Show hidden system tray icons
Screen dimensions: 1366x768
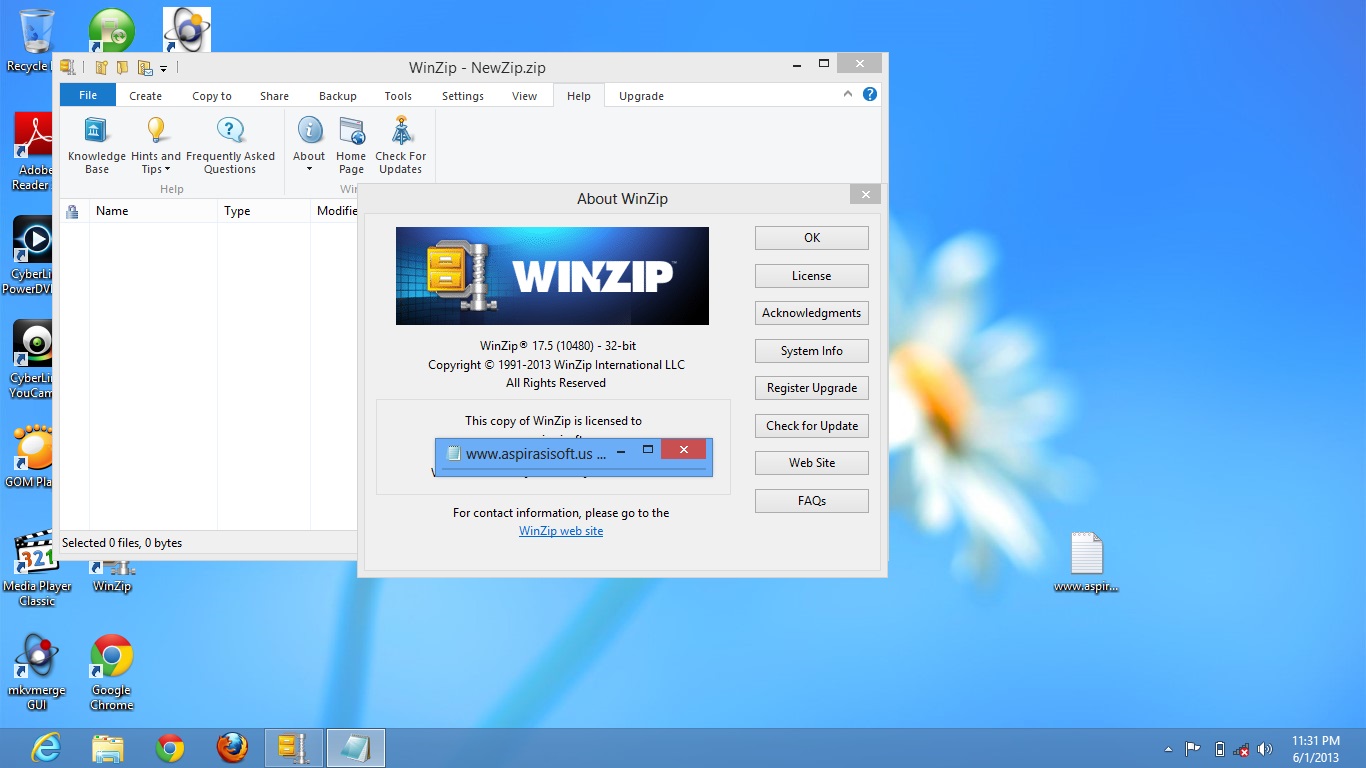click(x=1168, y=749)
